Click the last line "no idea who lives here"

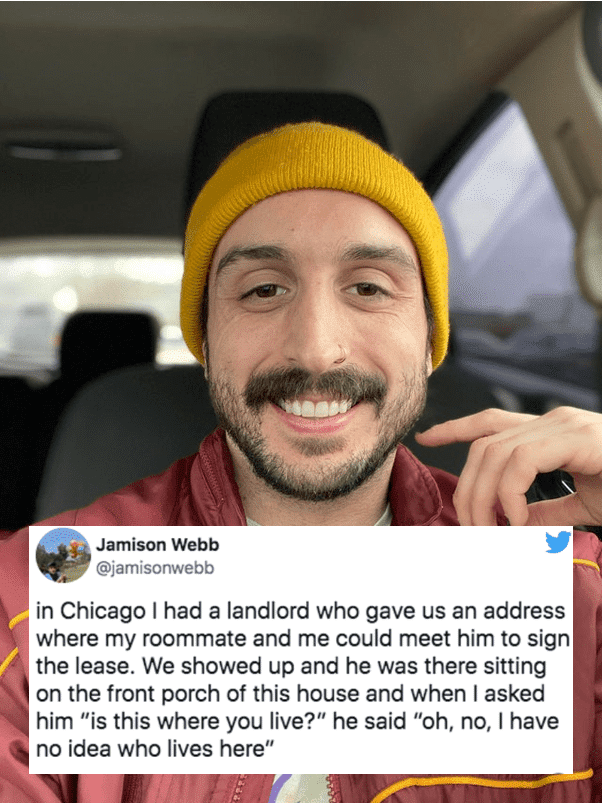tap(152, 749)
